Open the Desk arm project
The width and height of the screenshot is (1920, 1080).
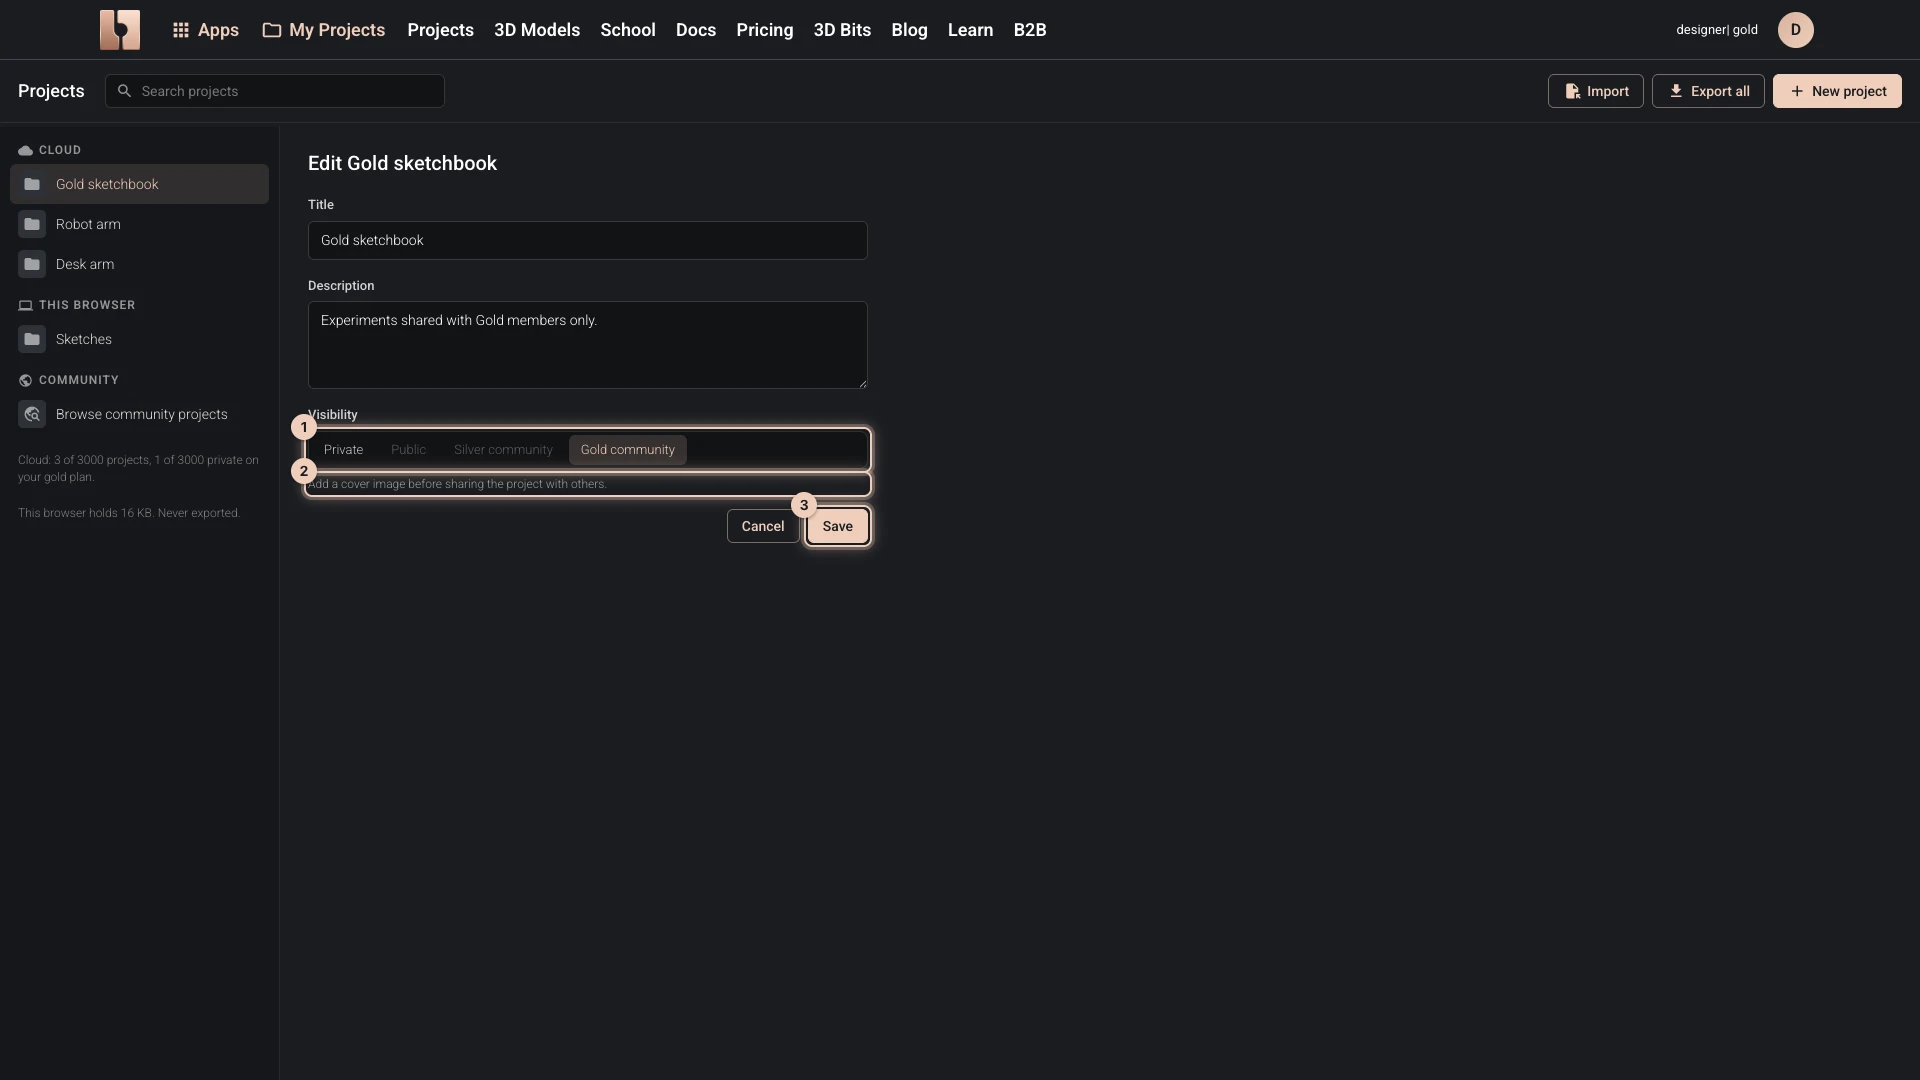pos(139,264)
